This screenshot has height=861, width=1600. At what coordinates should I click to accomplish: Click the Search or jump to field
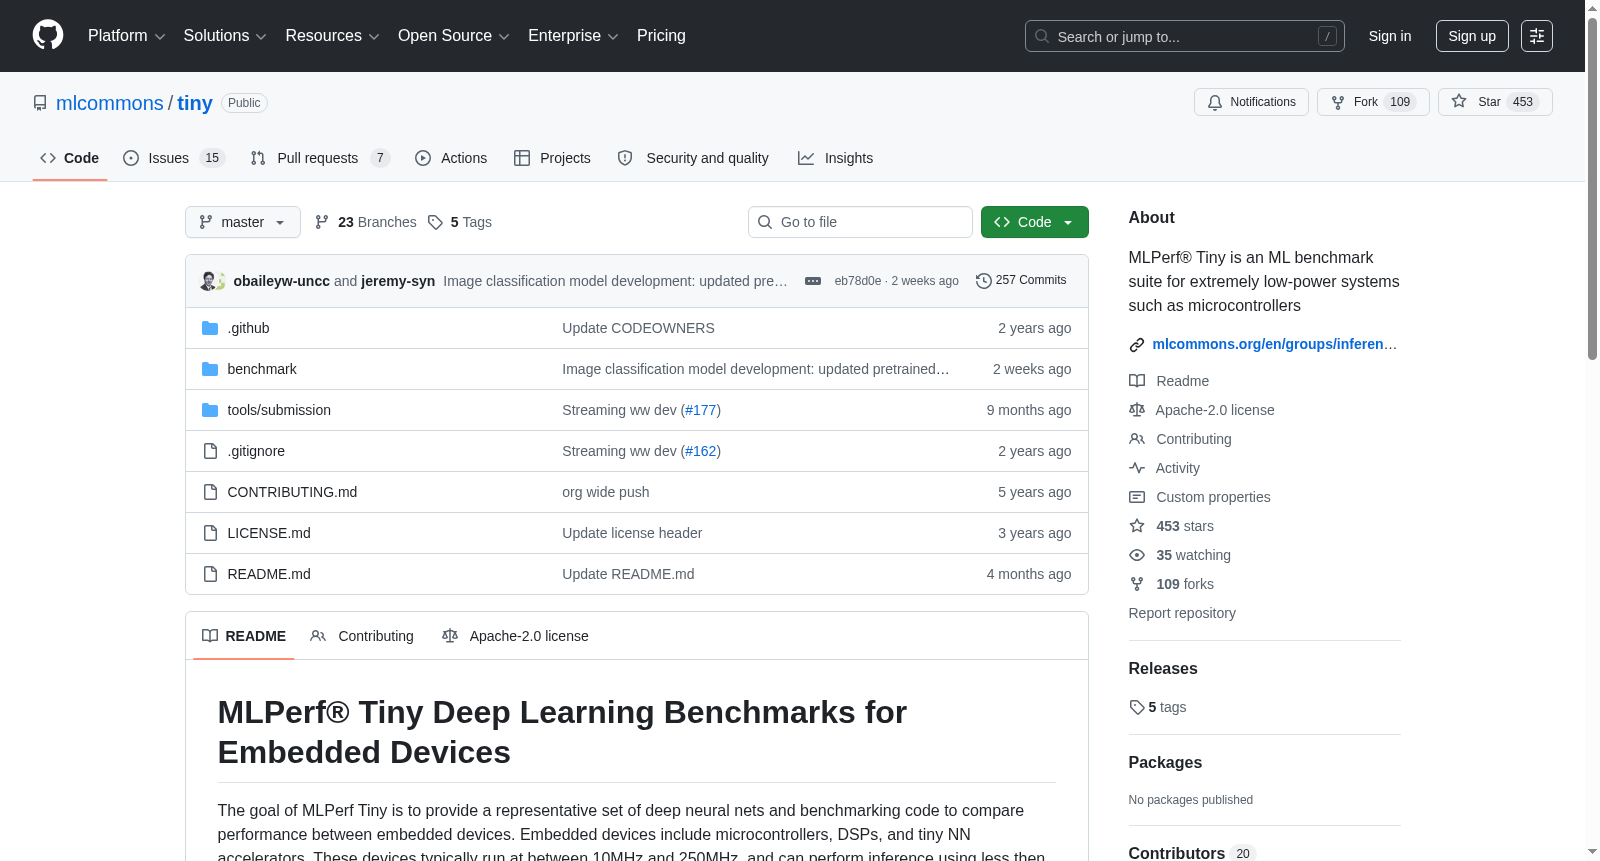[x=1185, y=36]
